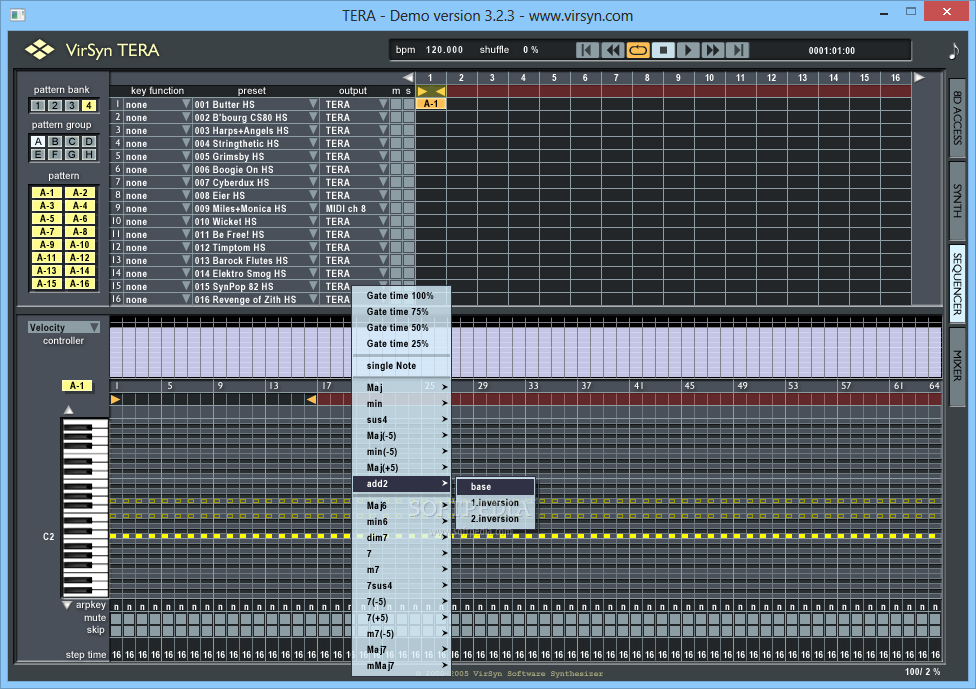Select pattern group A
The image size is (976, 689).
pyautogui.click(x=38, y=141)
